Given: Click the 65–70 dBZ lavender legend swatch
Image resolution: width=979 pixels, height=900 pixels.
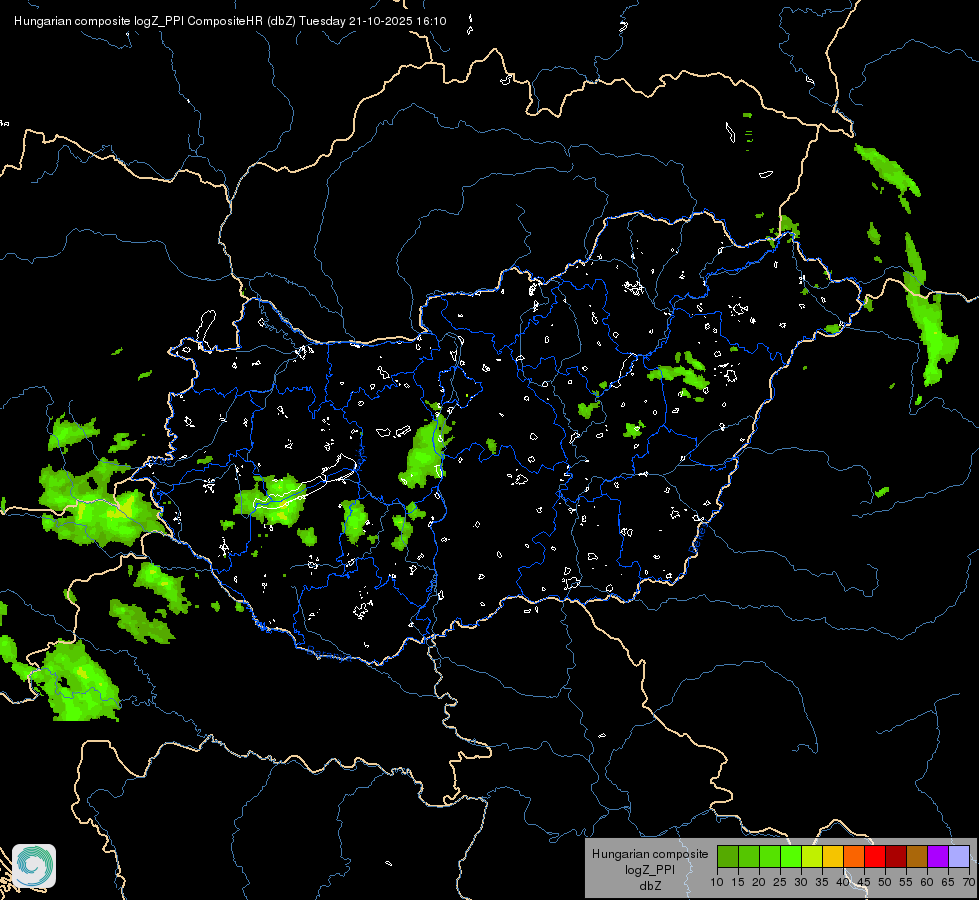Looking at the screenshot, I should coord(959,856).
